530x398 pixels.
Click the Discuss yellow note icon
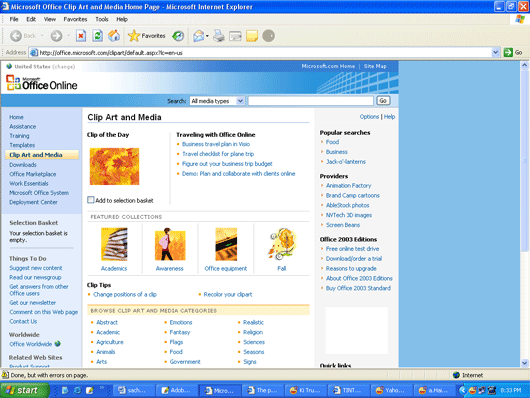[252, 36]
